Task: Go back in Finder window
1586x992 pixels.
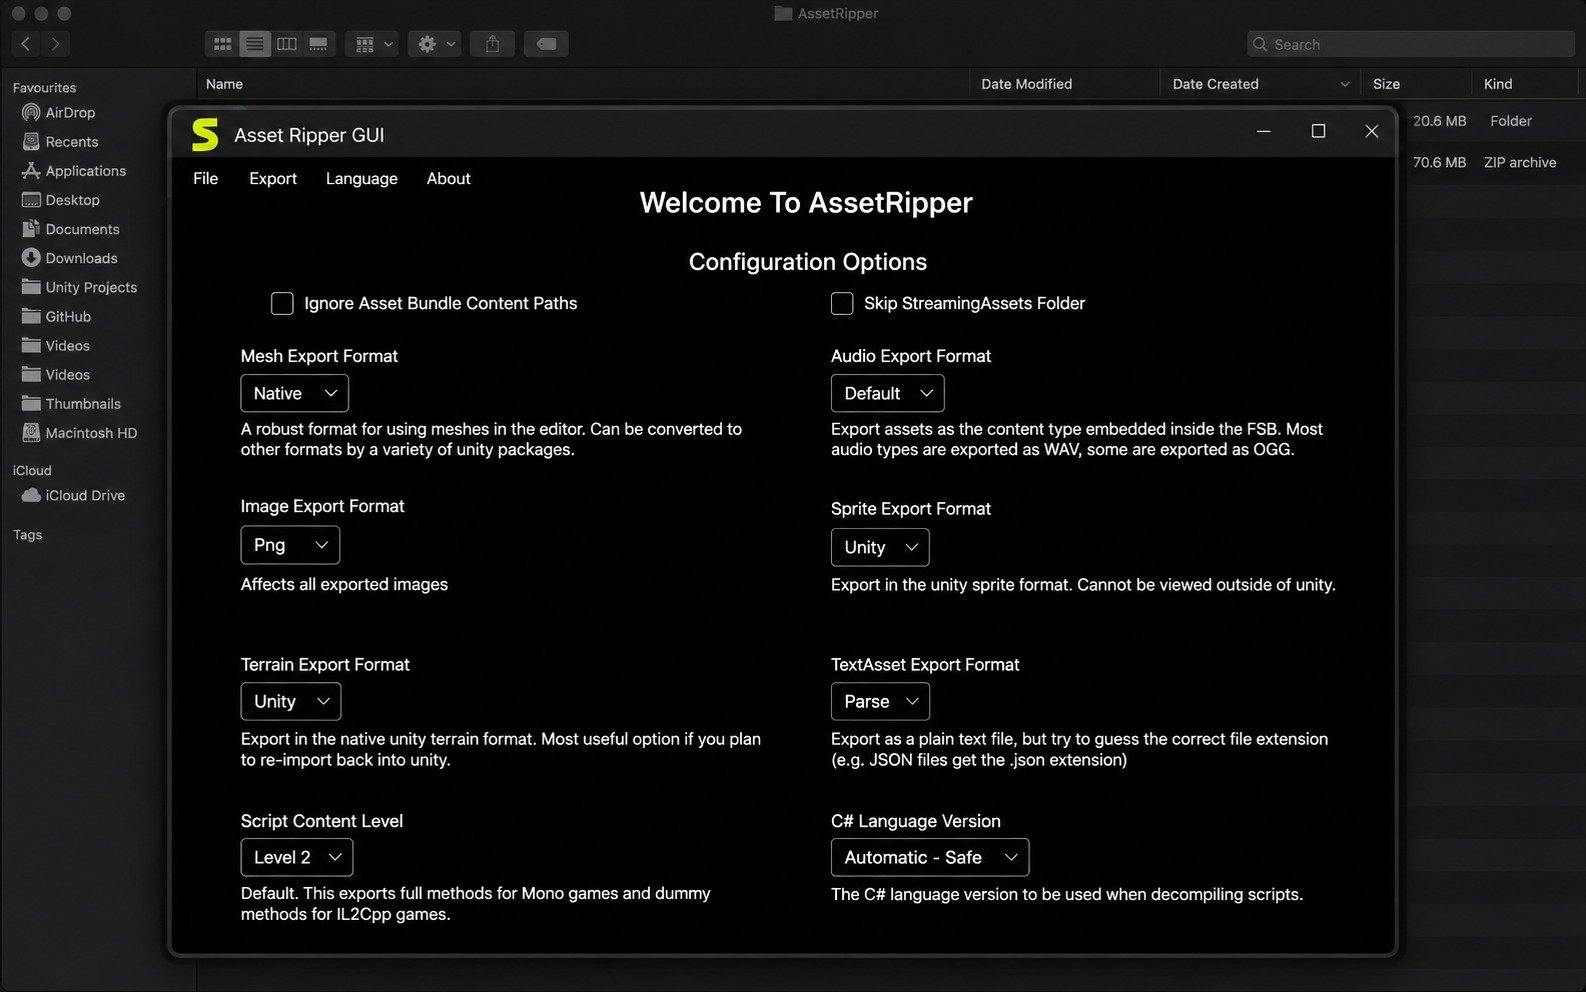Action: [26, 44]
